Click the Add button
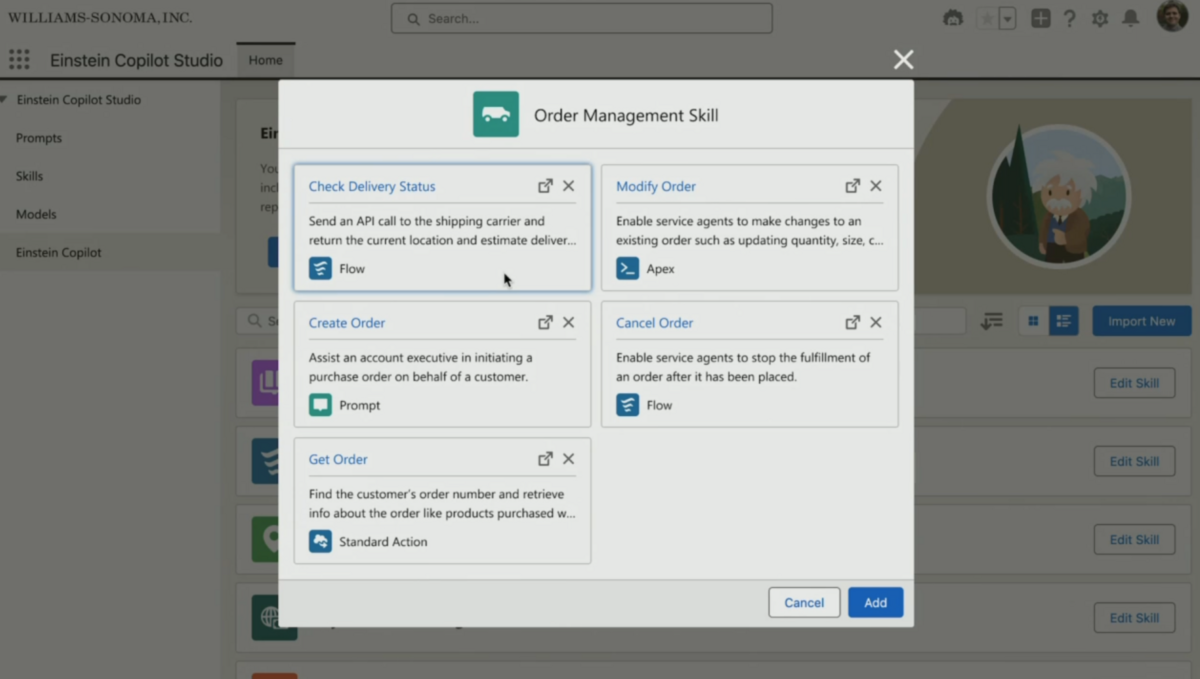Viewport: 1200px width, 679px height. pos(875,603)
